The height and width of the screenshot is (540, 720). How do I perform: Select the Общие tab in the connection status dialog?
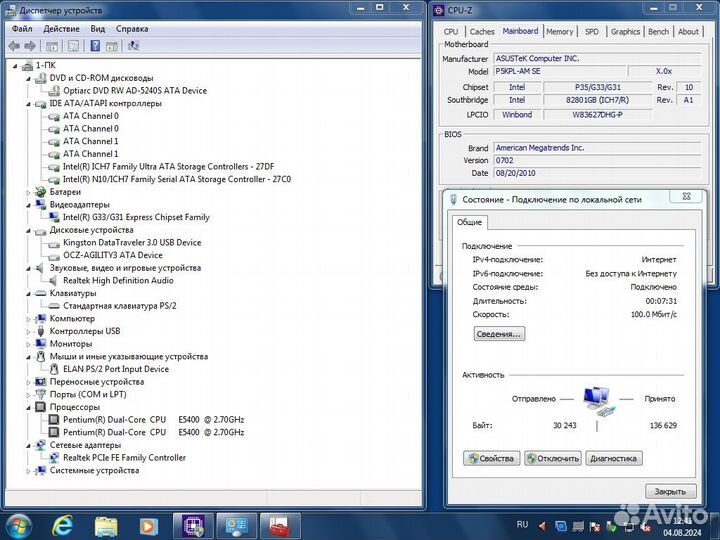pos(469,222)
